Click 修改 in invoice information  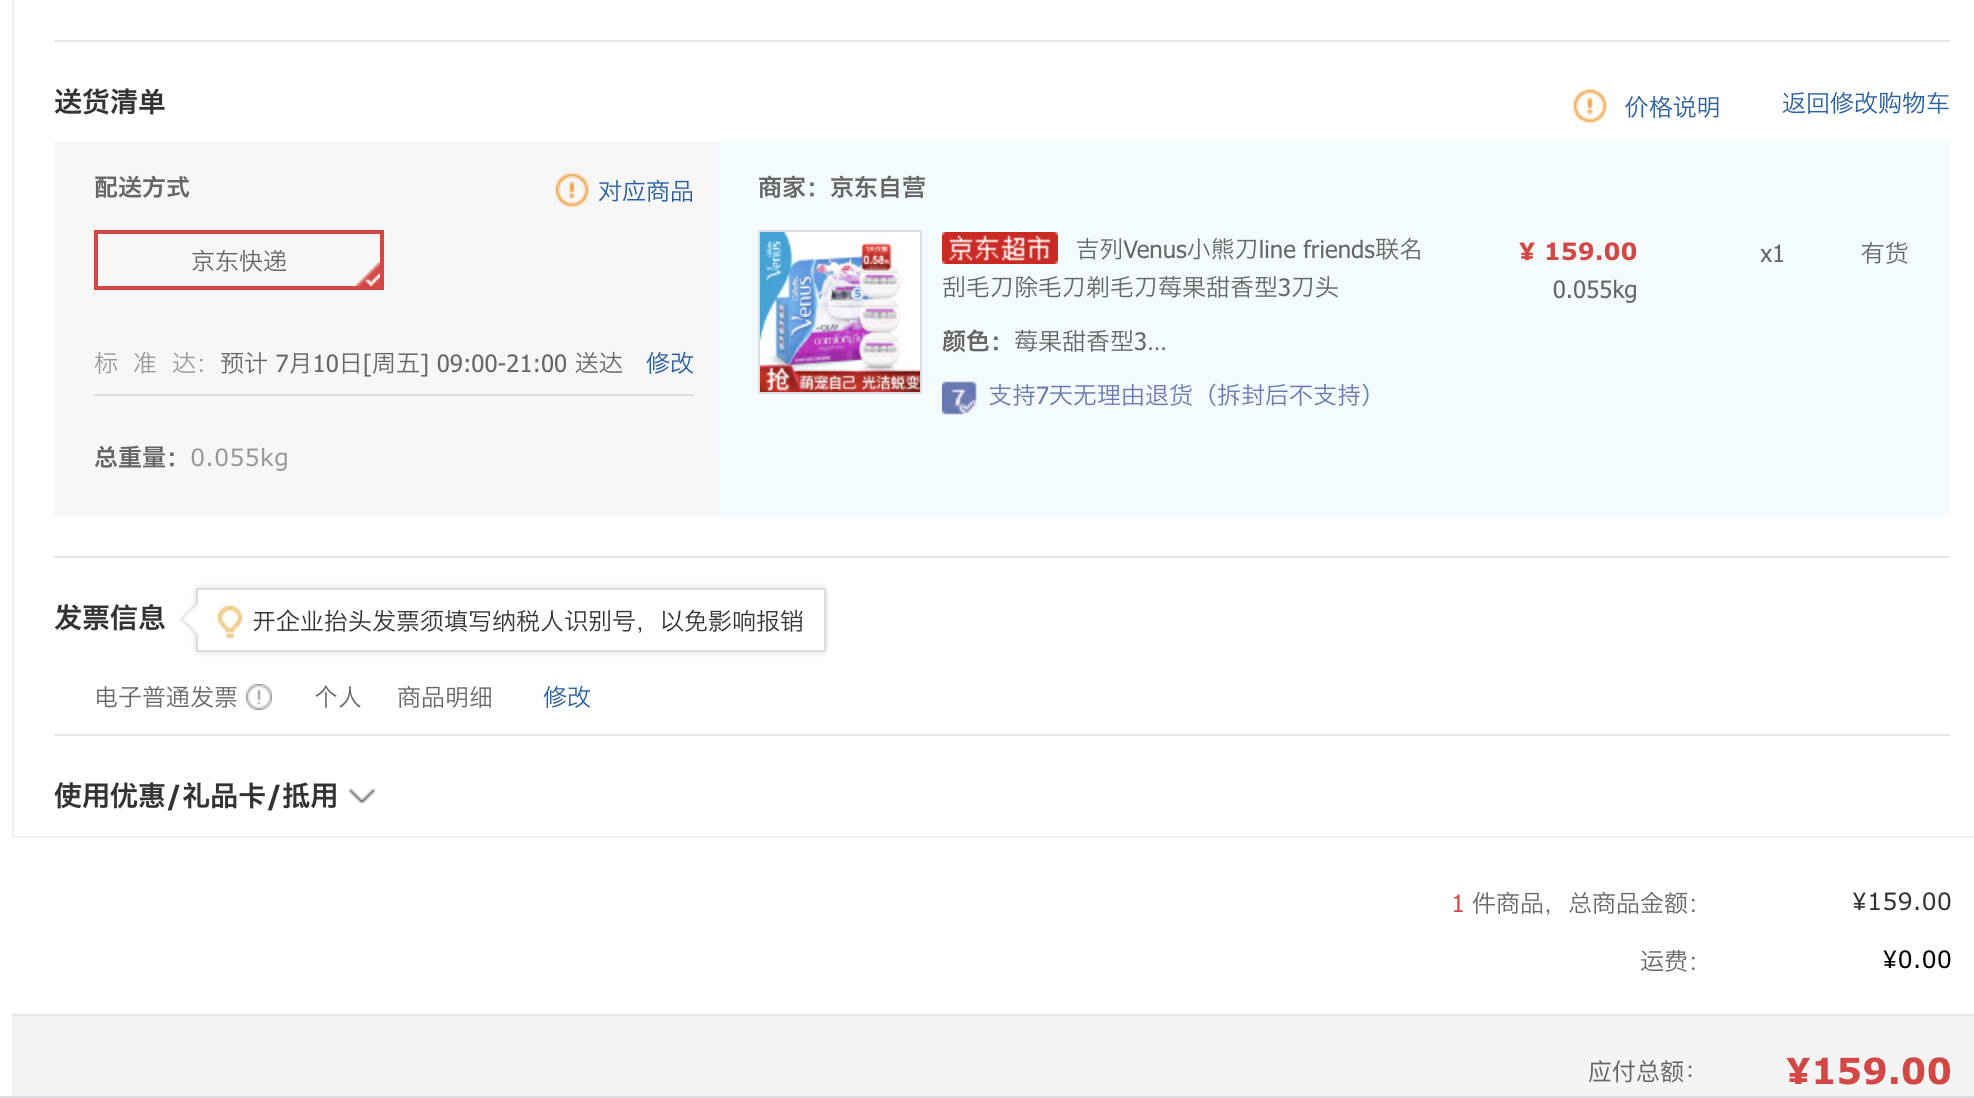567,697
